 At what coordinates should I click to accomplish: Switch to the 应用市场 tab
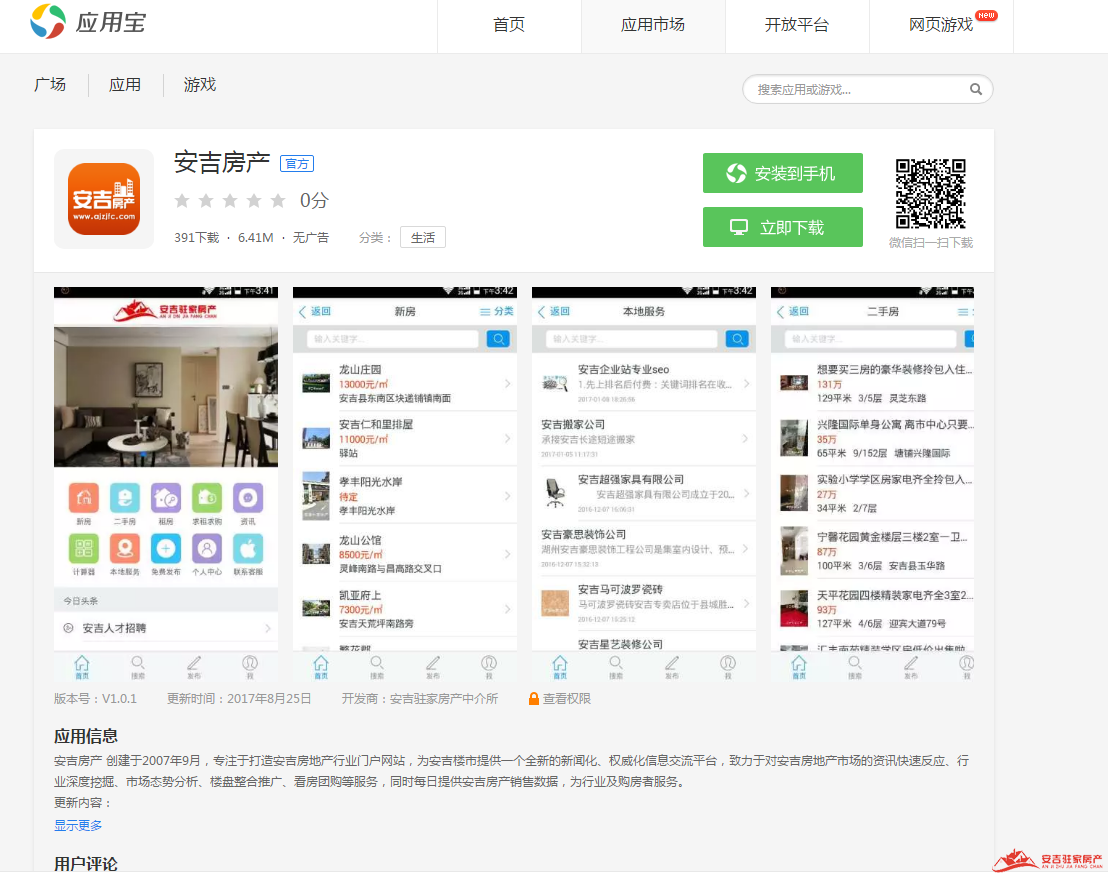coord(652,25)
